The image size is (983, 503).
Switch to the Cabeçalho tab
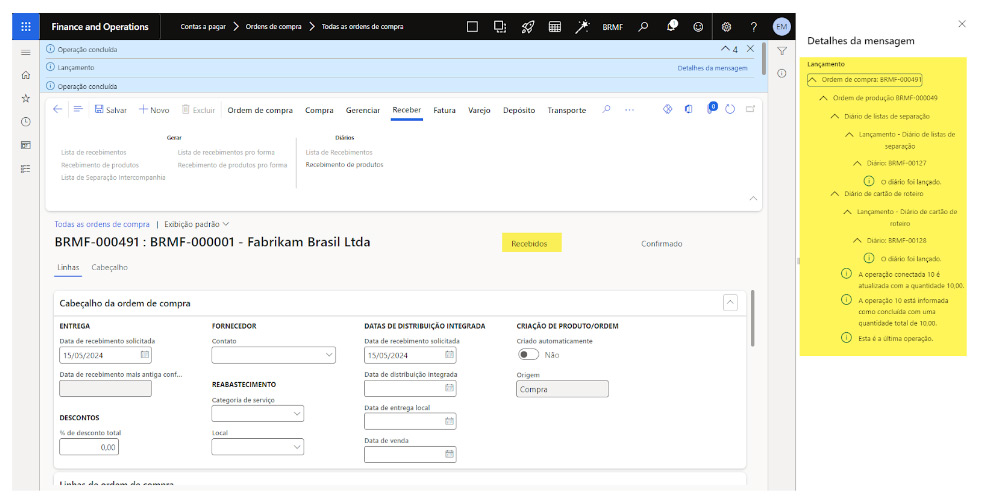tap(109, 268)
